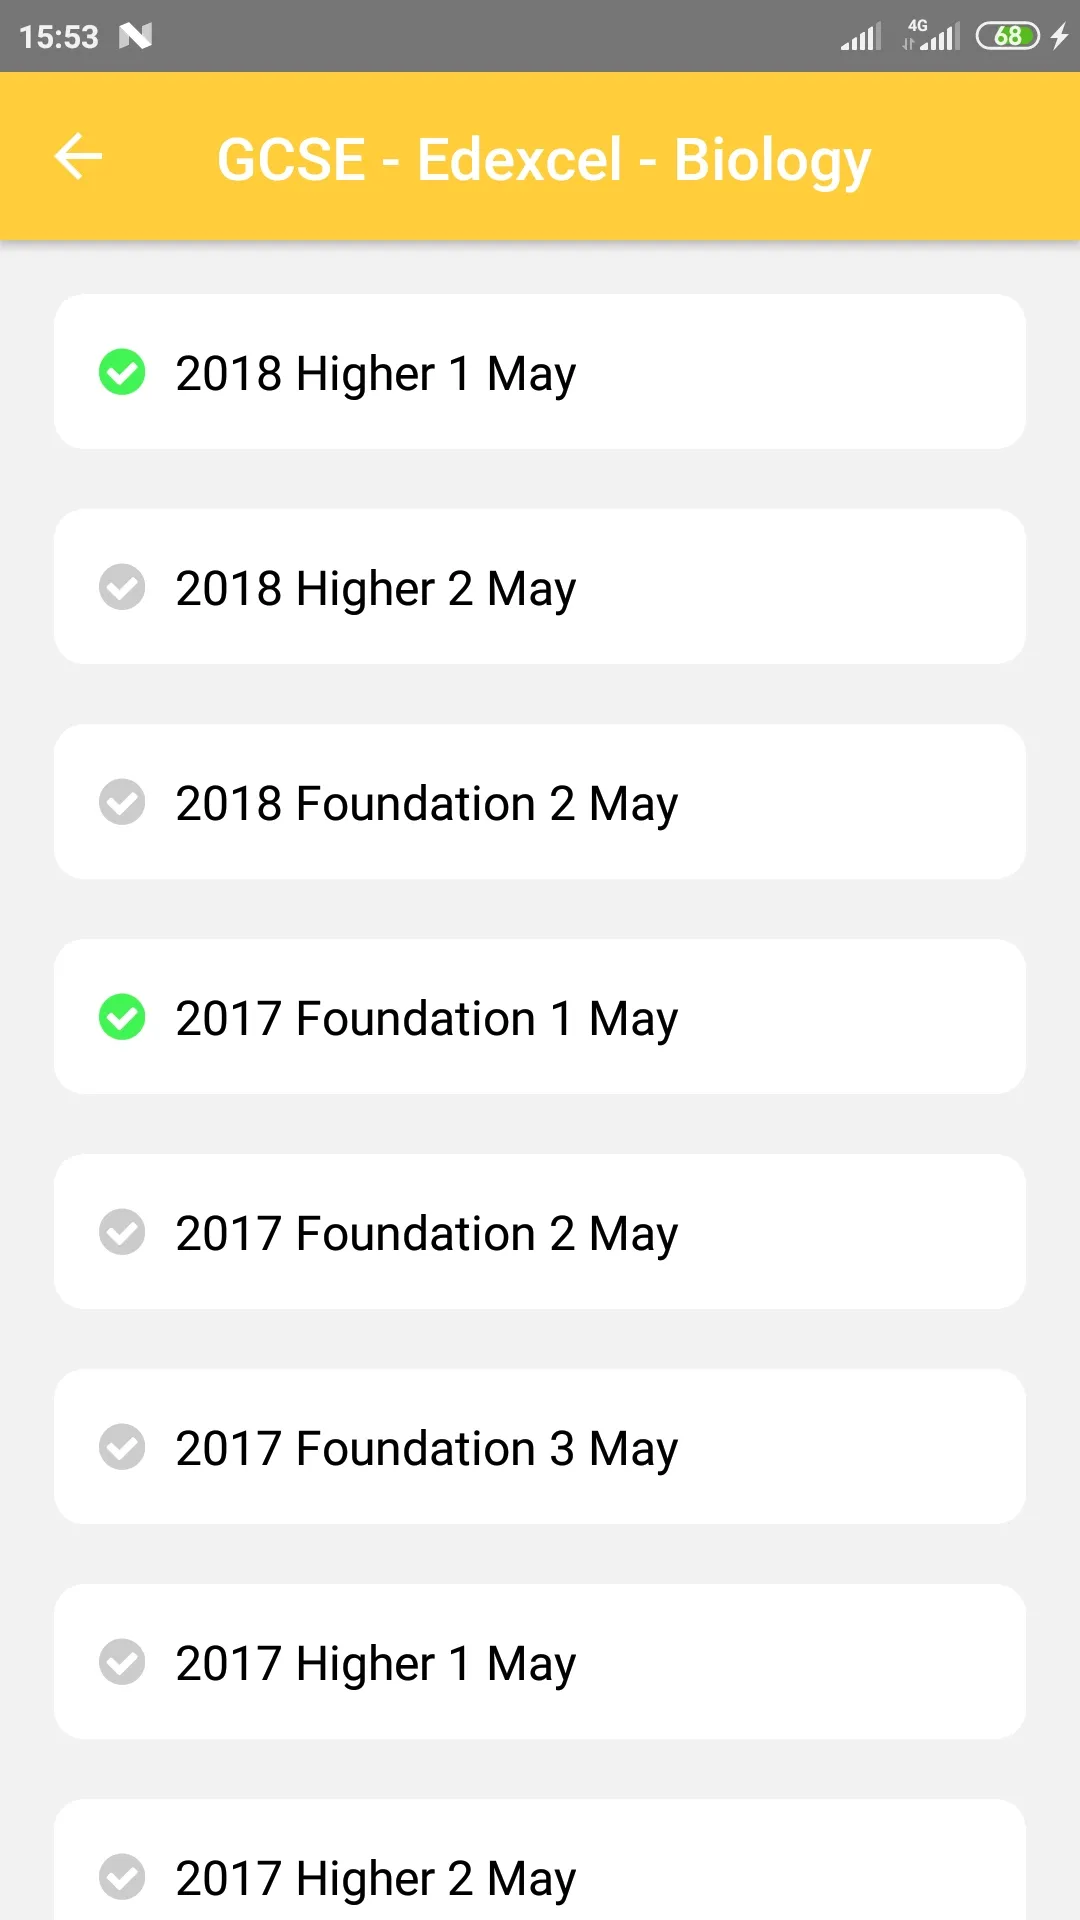
Task: Tap the back arrow icon
Action: click(x=78, y=157)
